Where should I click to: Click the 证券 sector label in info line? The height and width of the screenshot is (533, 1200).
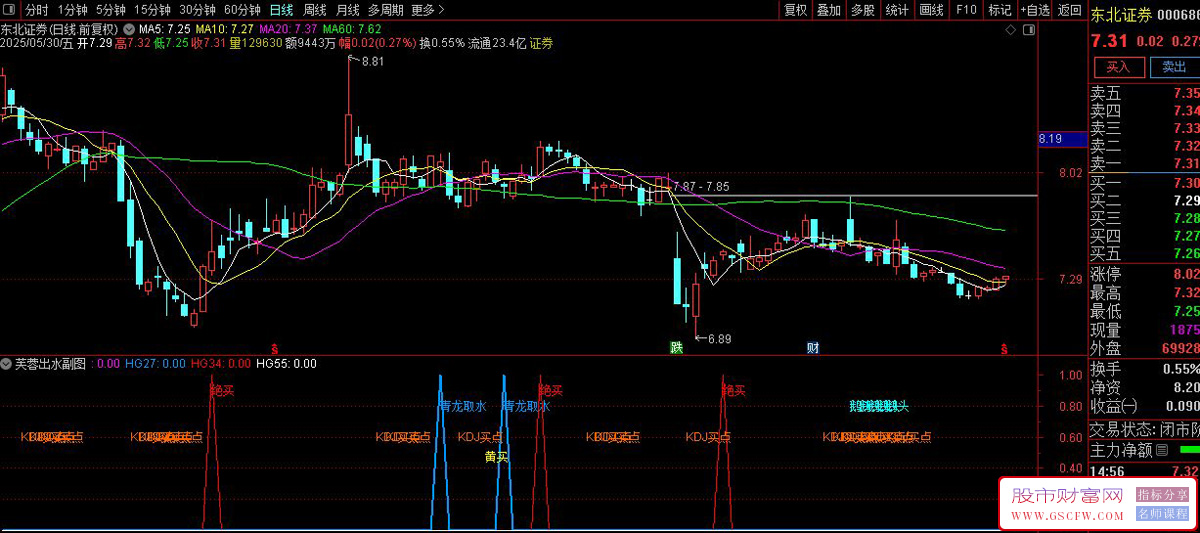point(541,43)
